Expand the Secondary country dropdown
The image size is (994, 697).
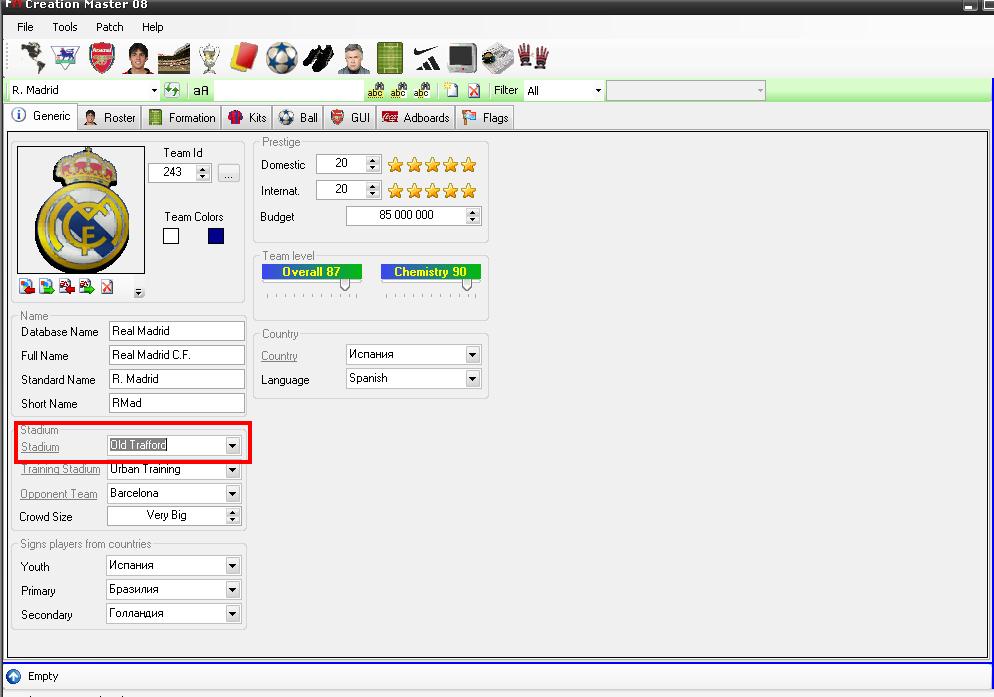233,614
